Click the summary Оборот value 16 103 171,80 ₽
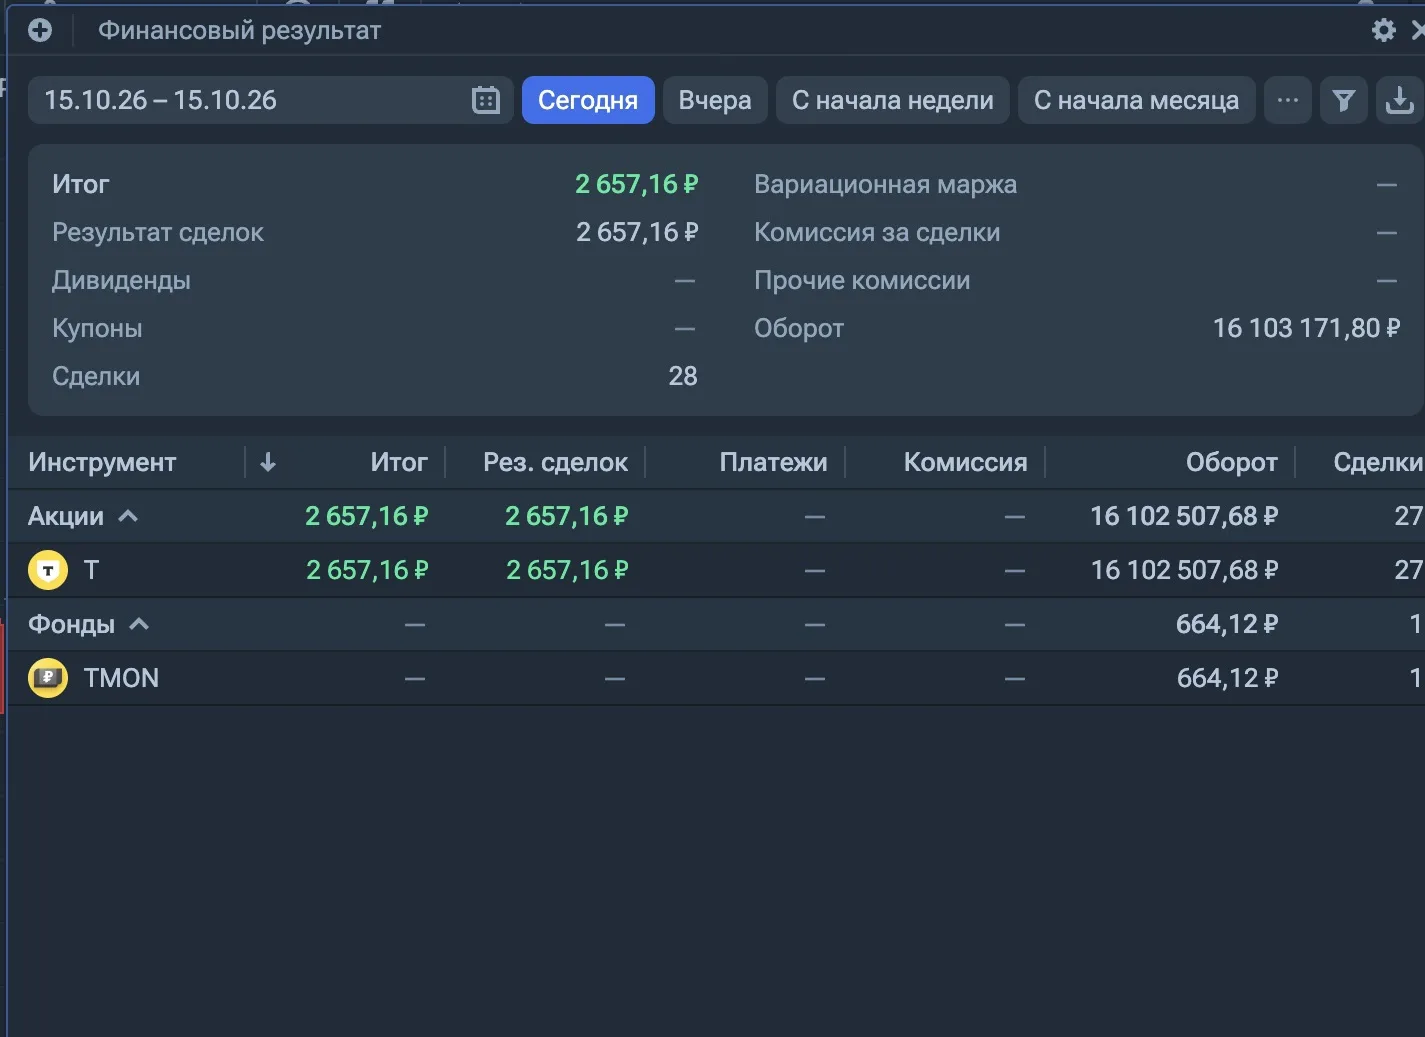The image size is (1425, 1037). [x=1306, y=328]
